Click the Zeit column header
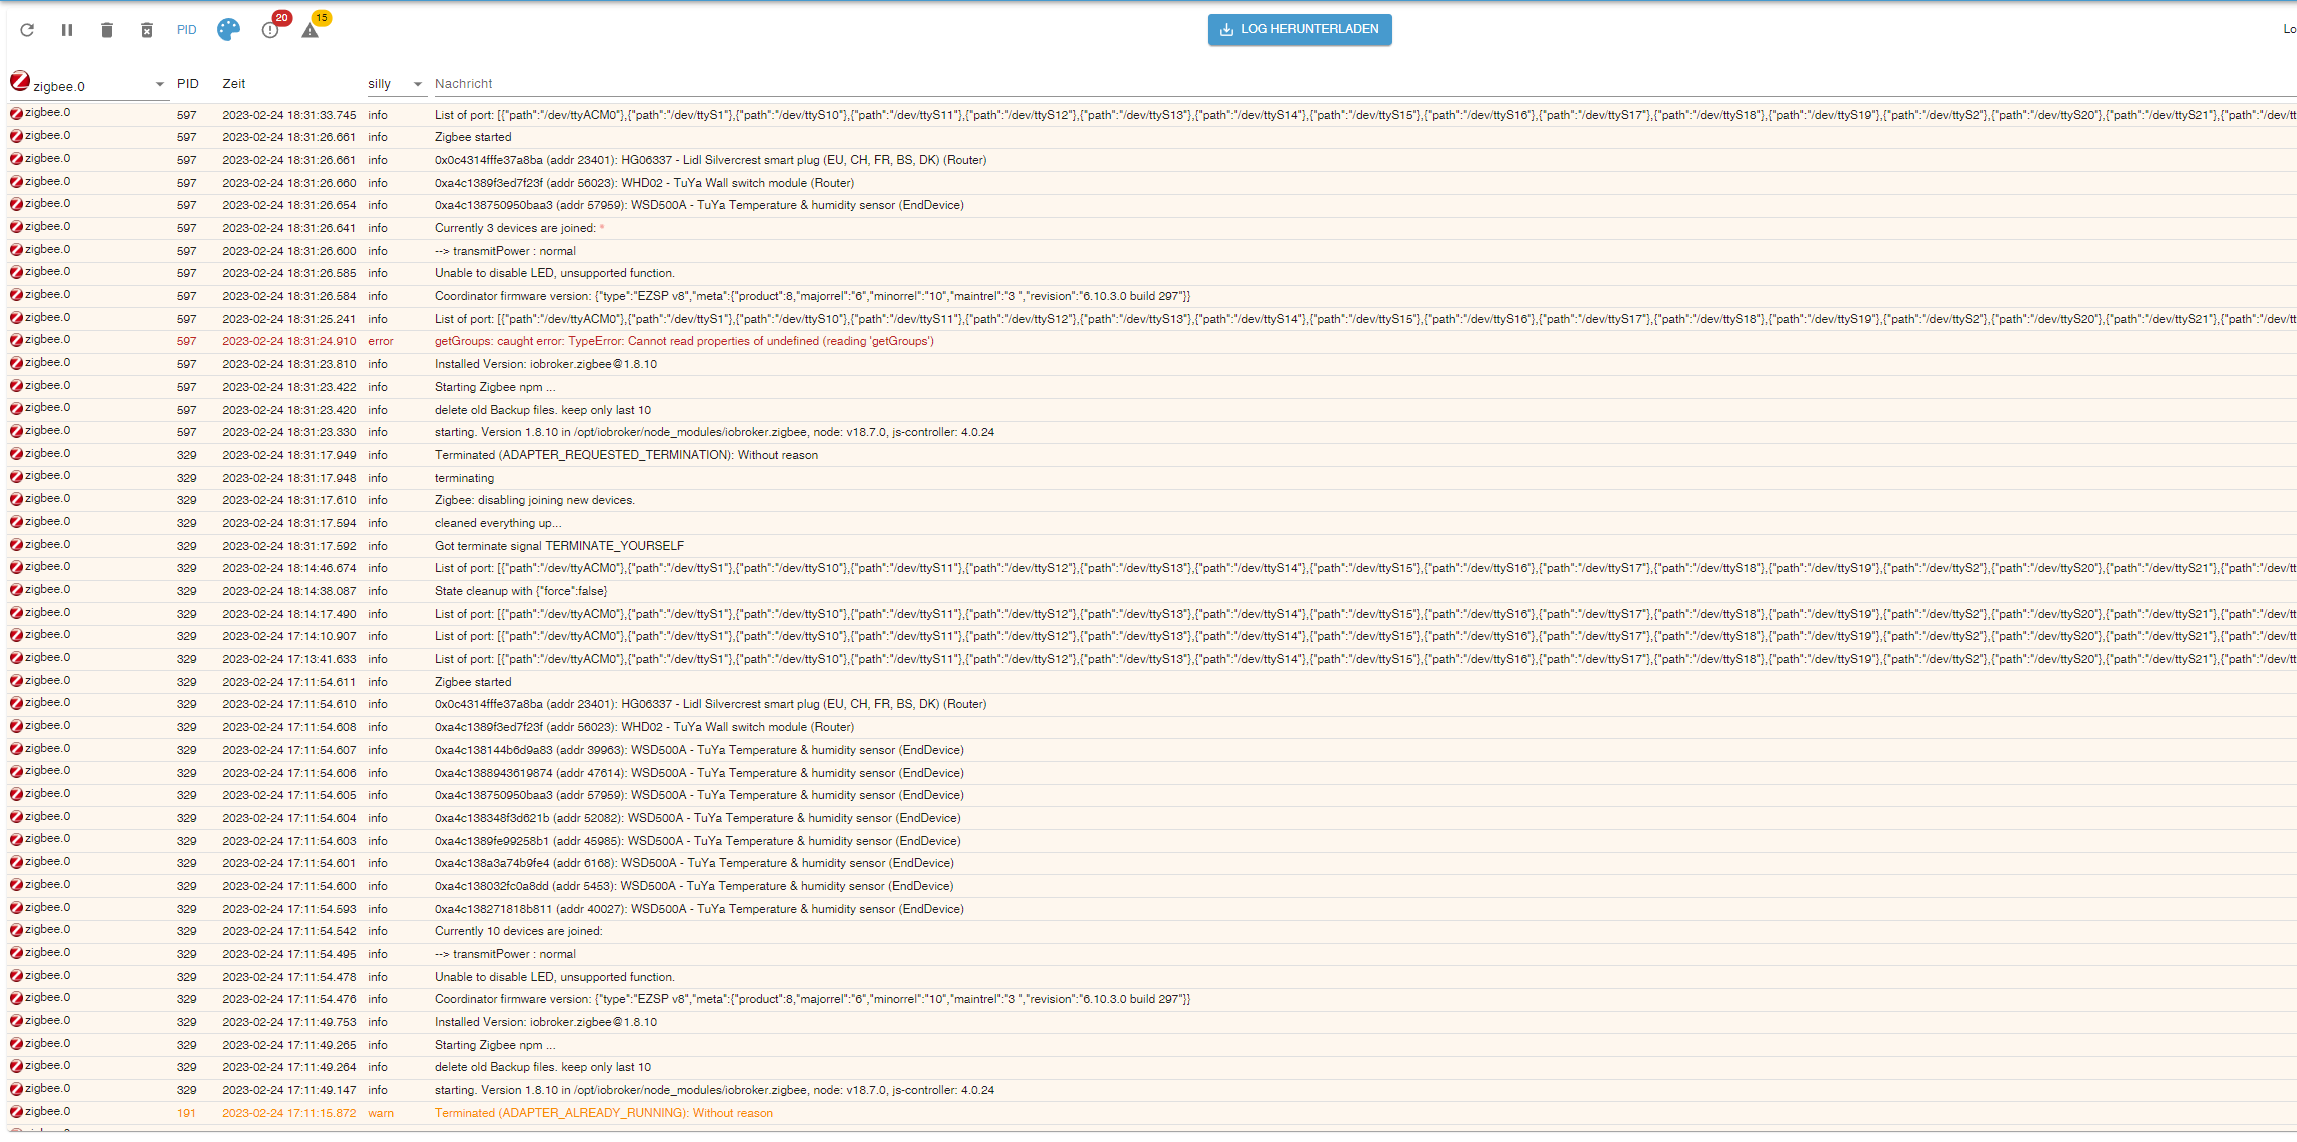Viewport: 2297px width, 1142px height. pos(234,84)
